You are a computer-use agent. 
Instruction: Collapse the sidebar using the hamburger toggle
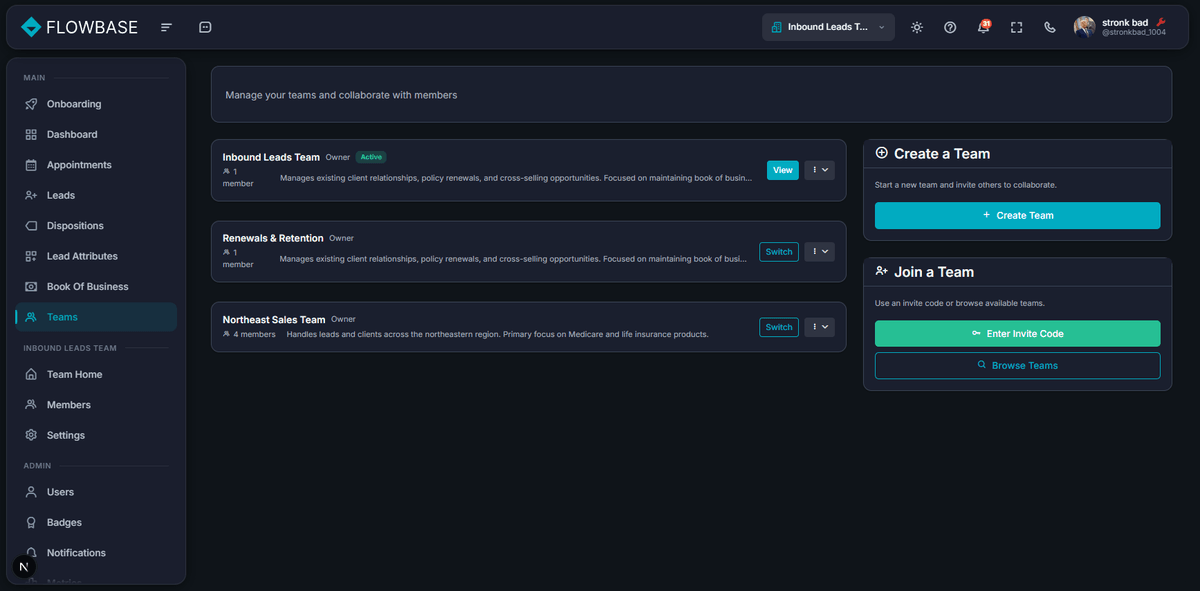(166, 27)
